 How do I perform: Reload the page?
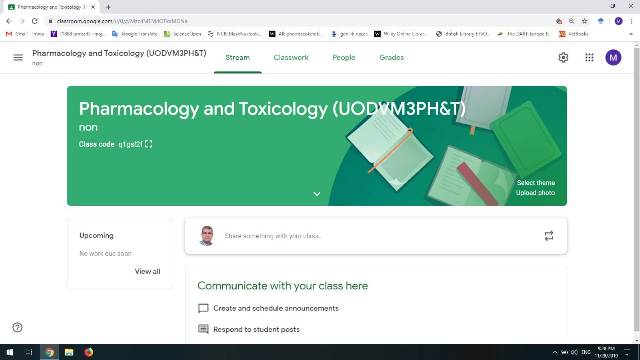pyautogui.click(x=35, y=21)
